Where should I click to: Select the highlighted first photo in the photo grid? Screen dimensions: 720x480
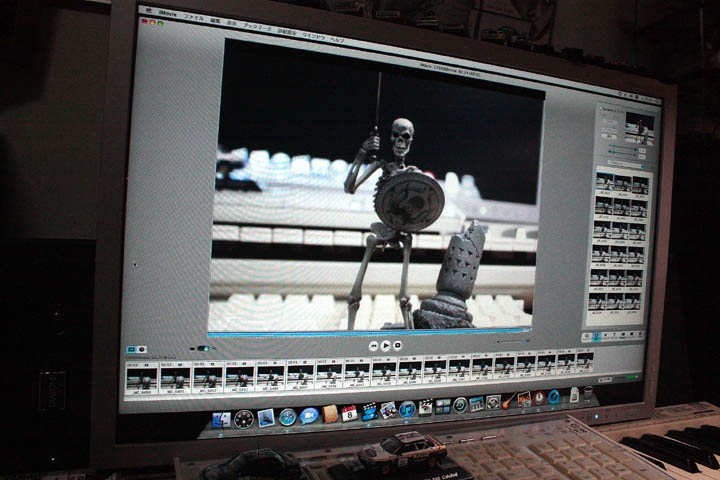(605, 182)
